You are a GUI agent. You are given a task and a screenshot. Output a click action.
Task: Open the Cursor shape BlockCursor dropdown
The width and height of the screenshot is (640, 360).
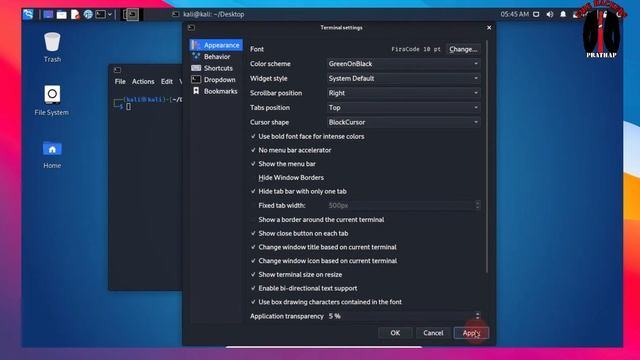[403, 122]
